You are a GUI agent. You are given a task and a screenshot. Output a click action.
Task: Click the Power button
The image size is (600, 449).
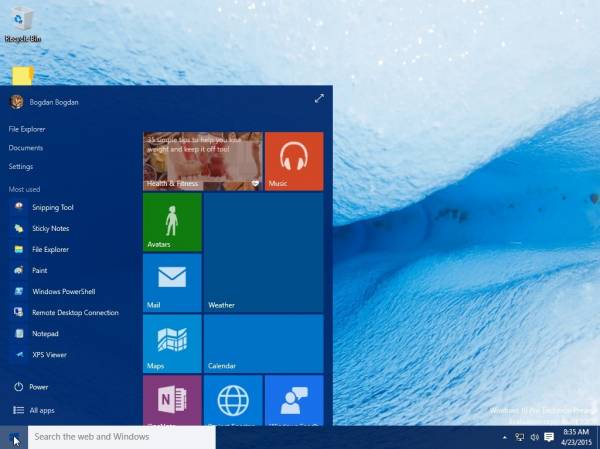[x=31, y=387]
